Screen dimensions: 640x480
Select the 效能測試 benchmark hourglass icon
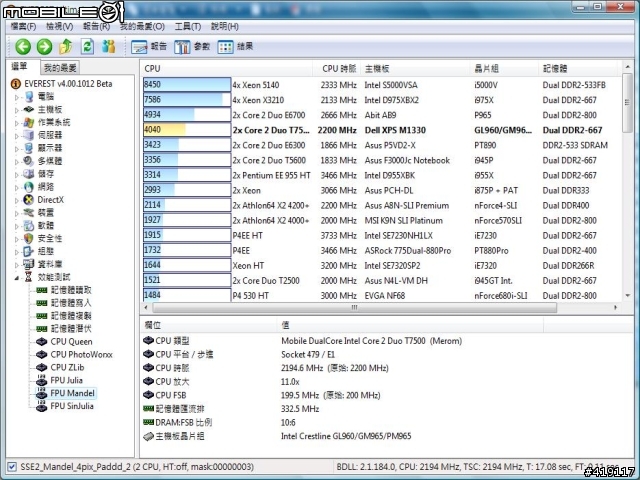(x=29, y=277)
